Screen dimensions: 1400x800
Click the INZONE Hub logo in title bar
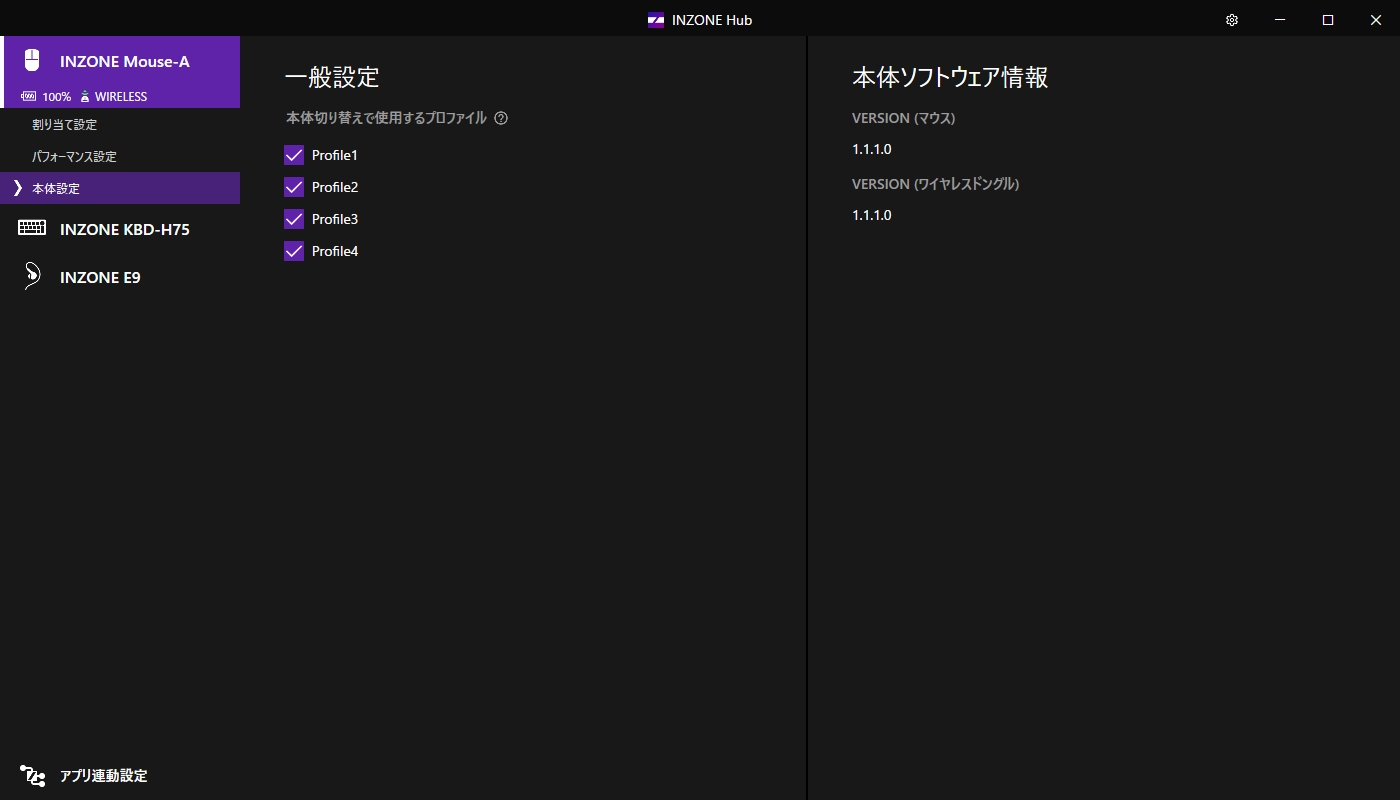[656, 20]
